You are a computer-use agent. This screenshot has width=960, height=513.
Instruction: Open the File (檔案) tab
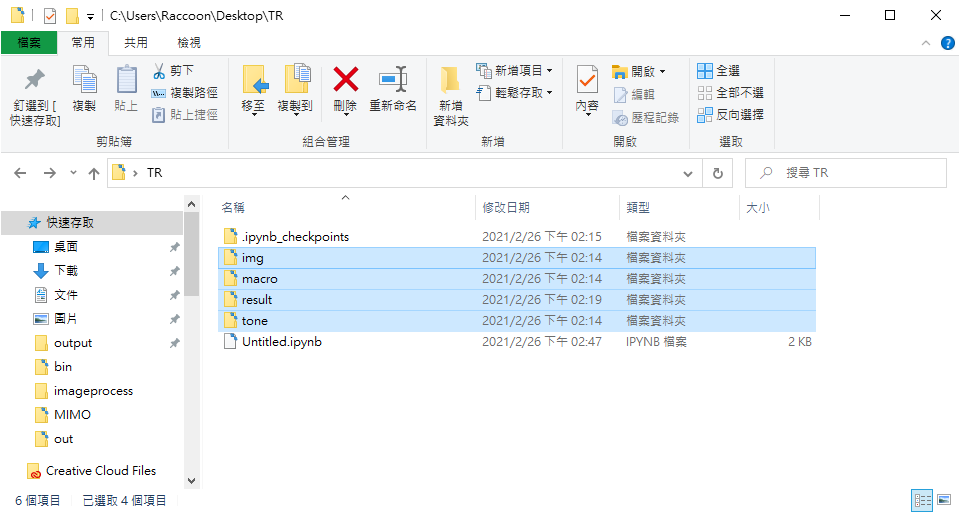tap(29, 43)
